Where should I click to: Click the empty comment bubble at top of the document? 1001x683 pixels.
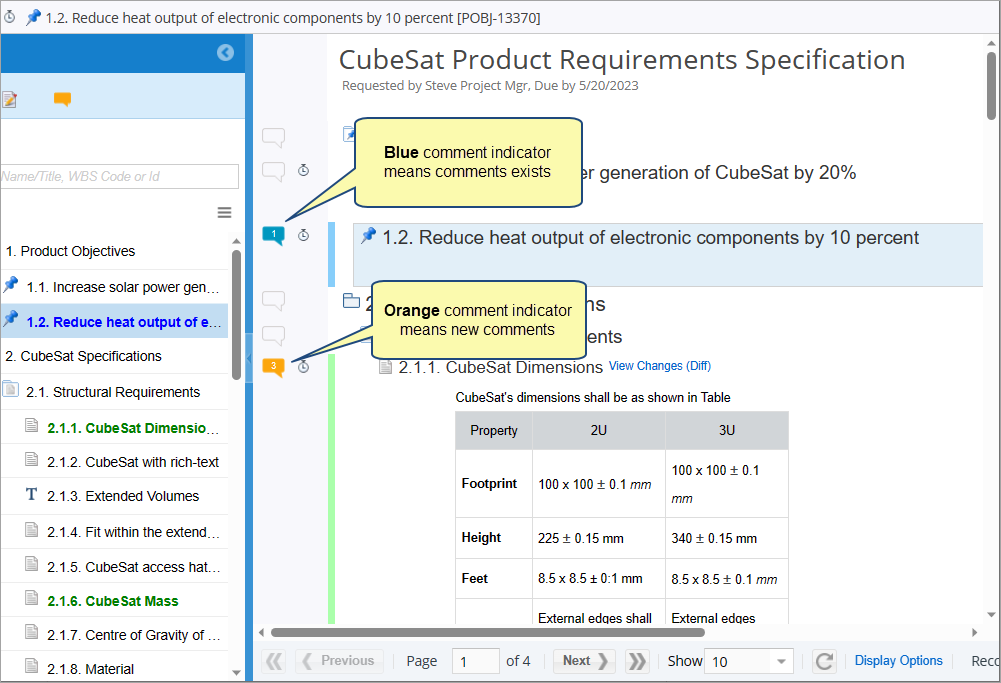click(x=273, y=137)
